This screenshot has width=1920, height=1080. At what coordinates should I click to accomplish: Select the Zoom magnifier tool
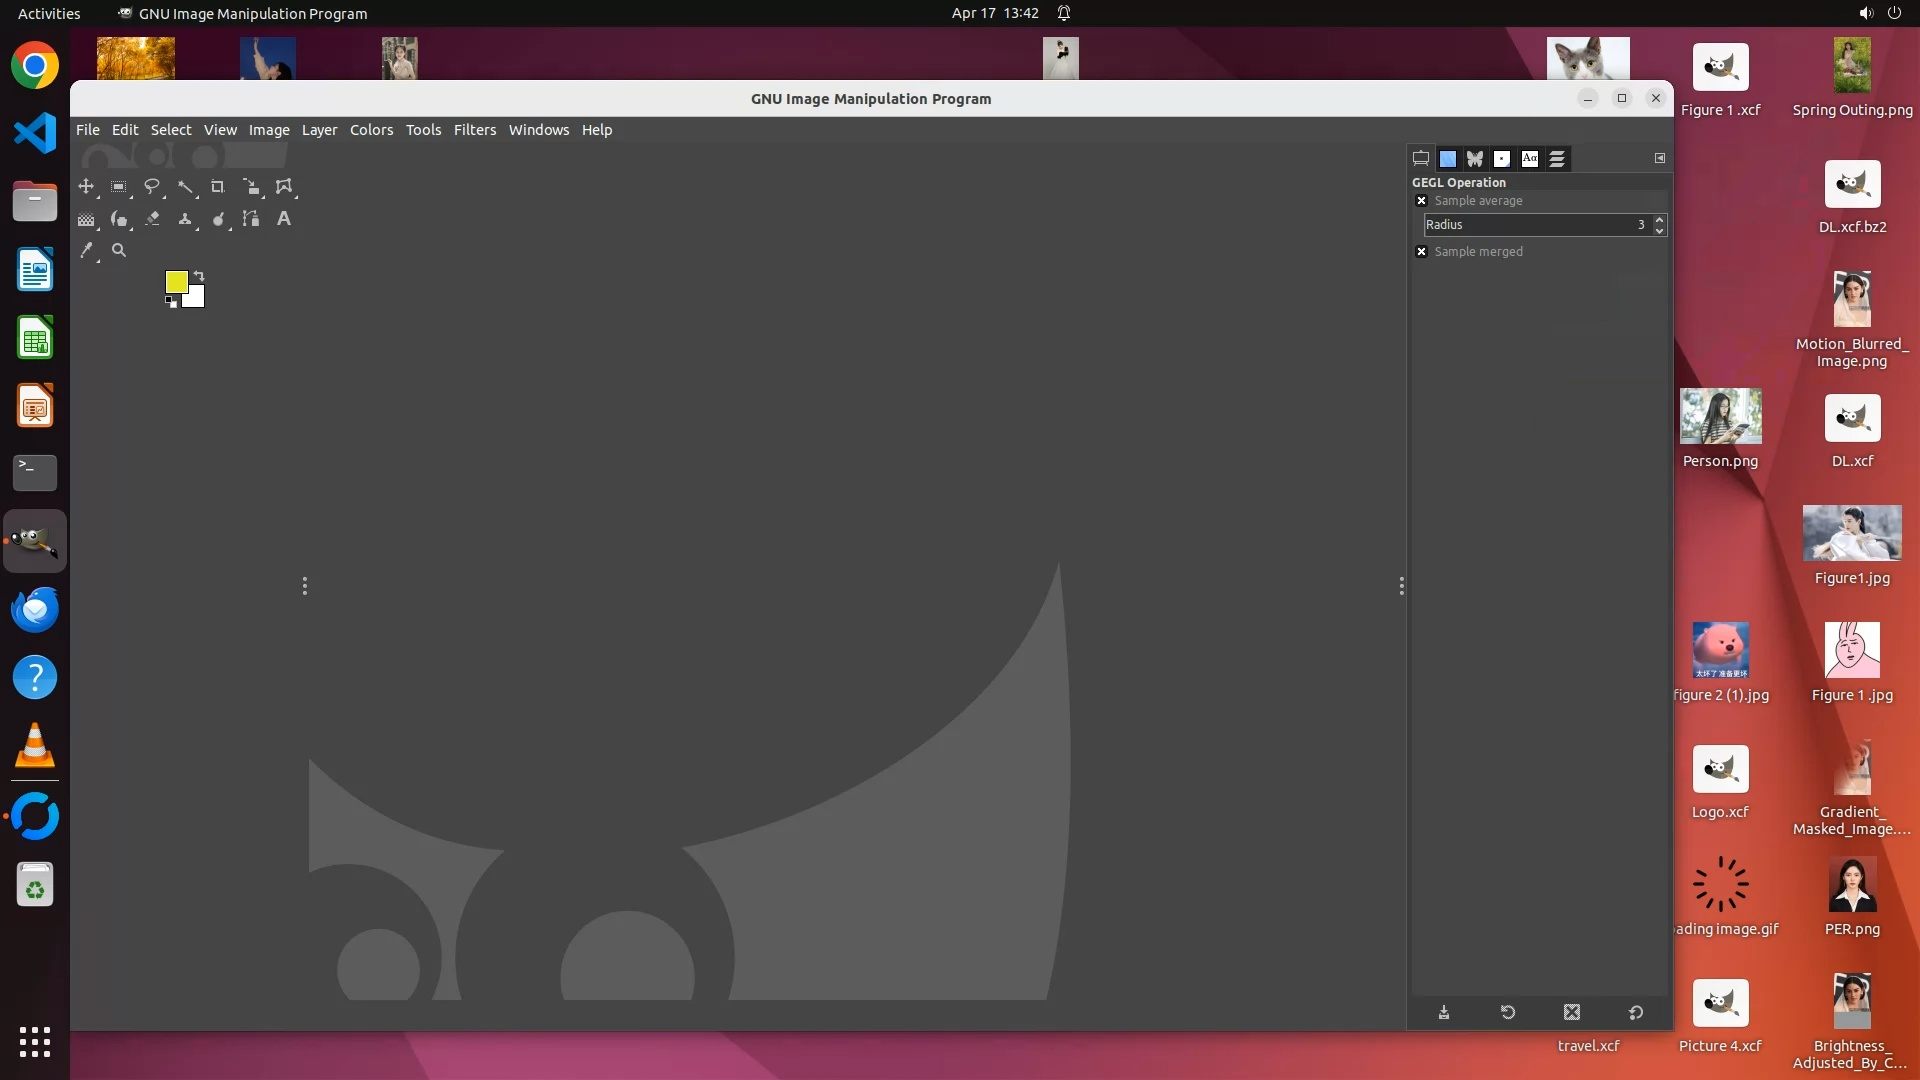click(119, 251)
